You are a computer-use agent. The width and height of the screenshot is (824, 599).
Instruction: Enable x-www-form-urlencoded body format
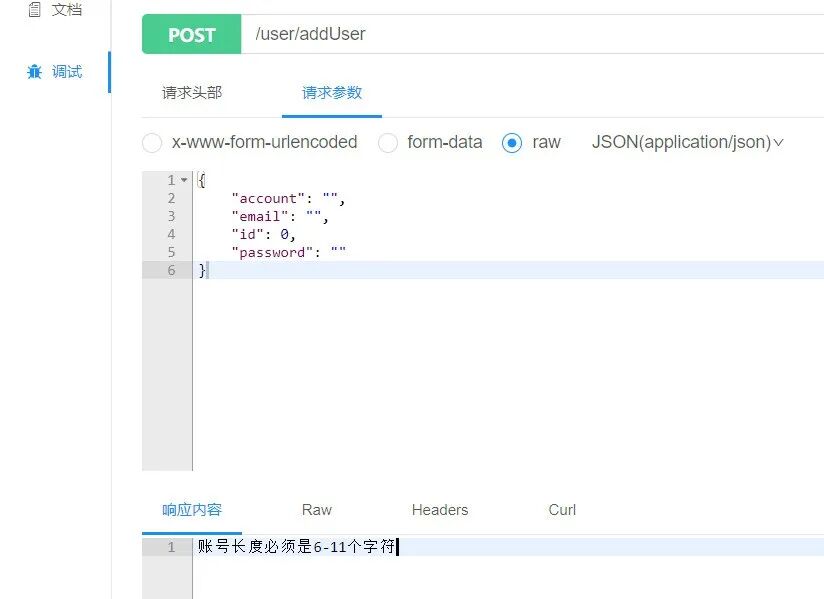[152, 143]
